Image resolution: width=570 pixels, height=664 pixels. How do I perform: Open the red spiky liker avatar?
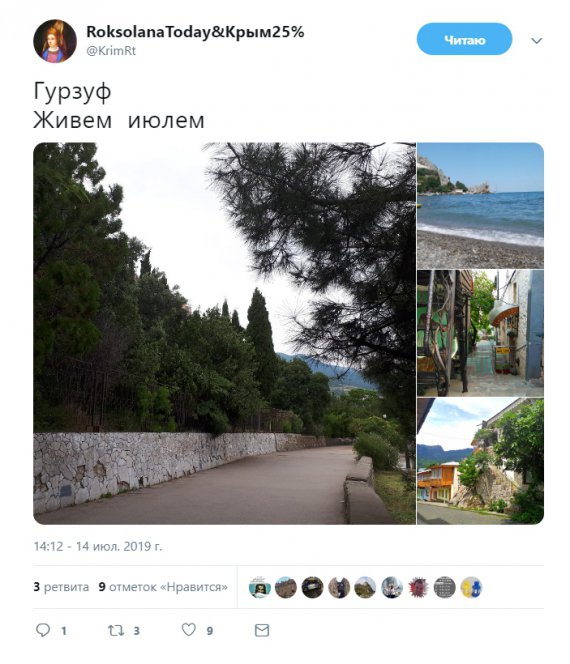click(x=418, y=587)
